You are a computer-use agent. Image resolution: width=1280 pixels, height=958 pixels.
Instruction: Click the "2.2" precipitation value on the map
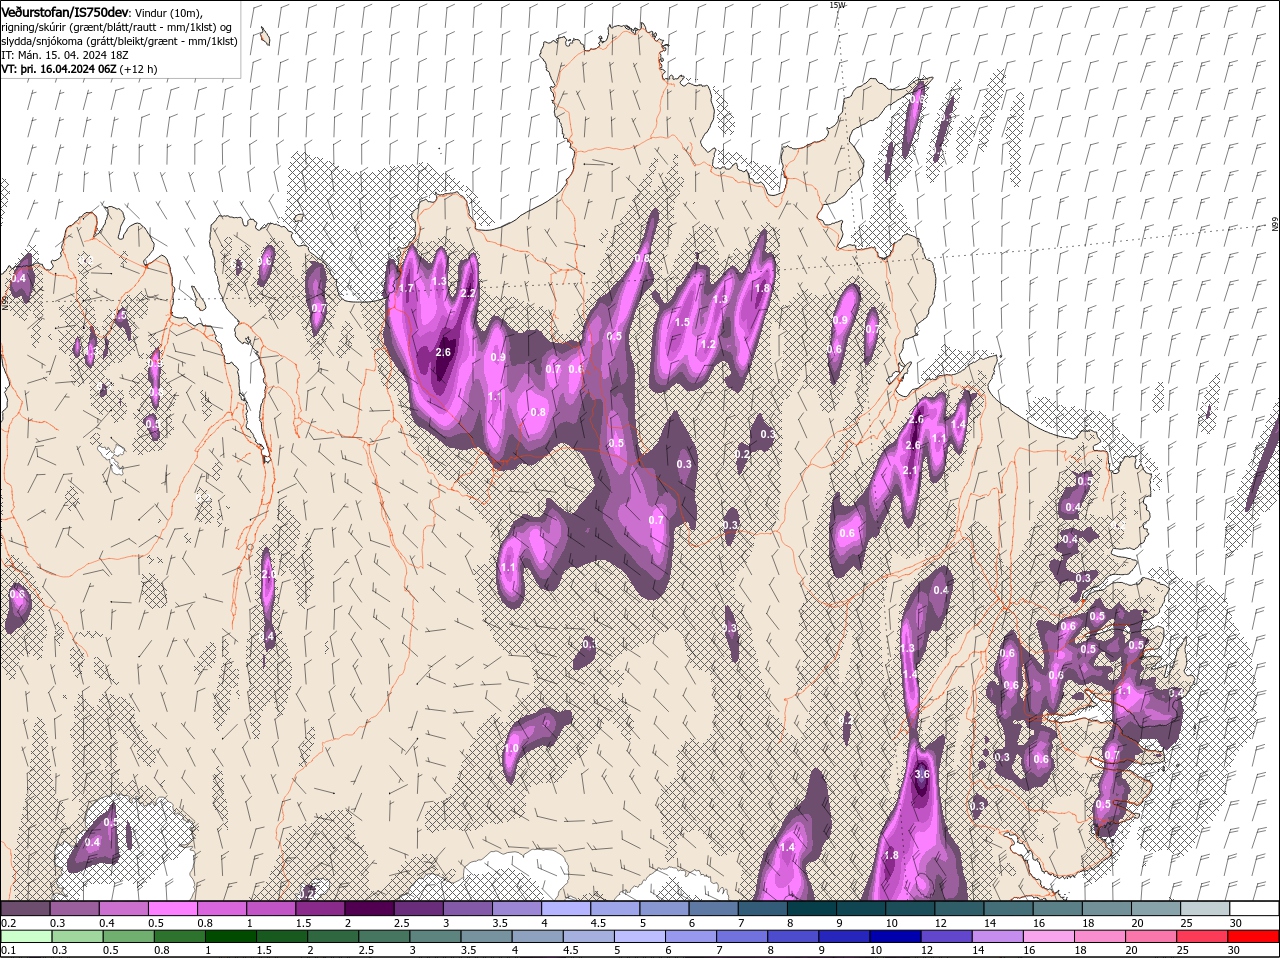(x=468, y=293)
